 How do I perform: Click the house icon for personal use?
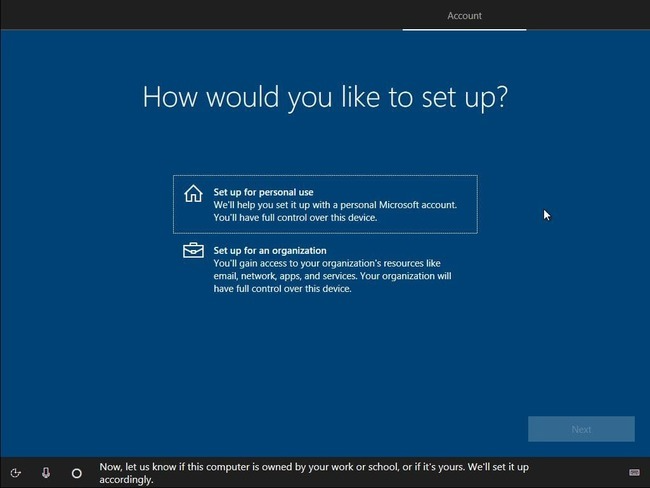tap(193, 194)
